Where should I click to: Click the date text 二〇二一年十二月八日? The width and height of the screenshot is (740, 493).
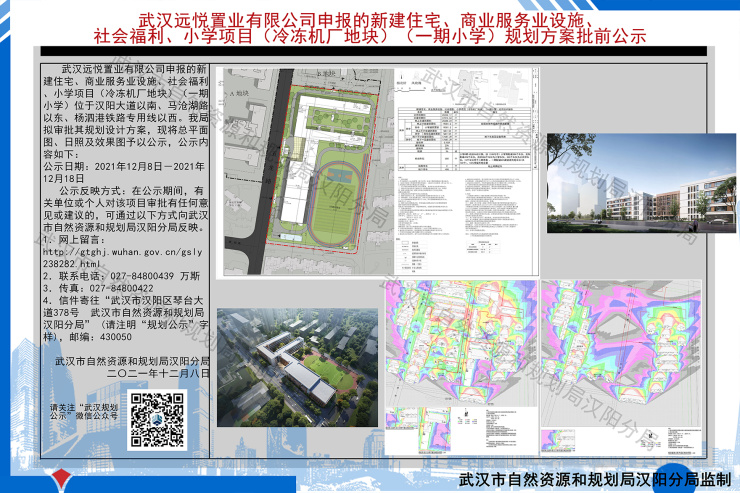coord(158,374)
